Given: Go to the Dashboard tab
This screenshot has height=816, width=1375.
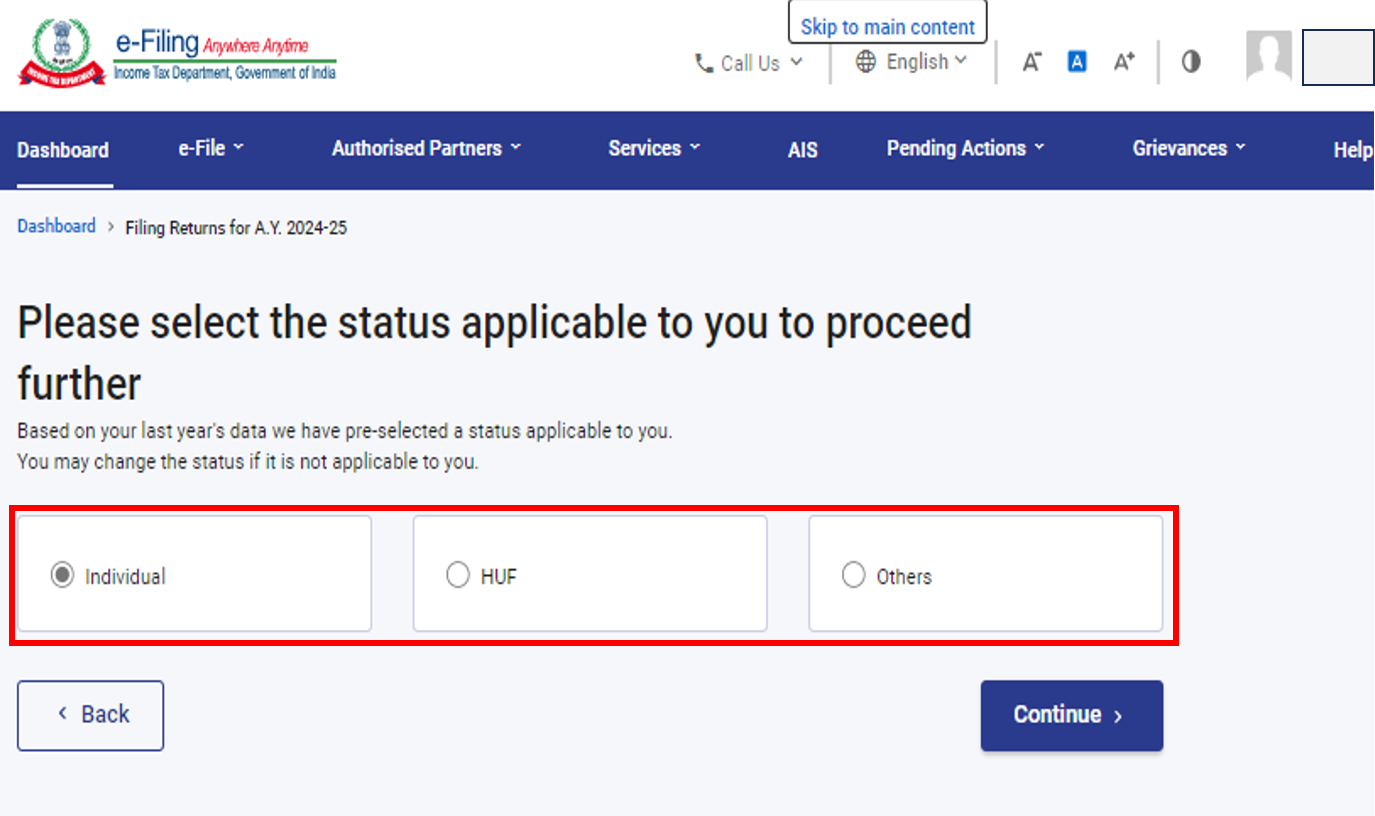Looking at the screenshot, I should click(63, 150).
